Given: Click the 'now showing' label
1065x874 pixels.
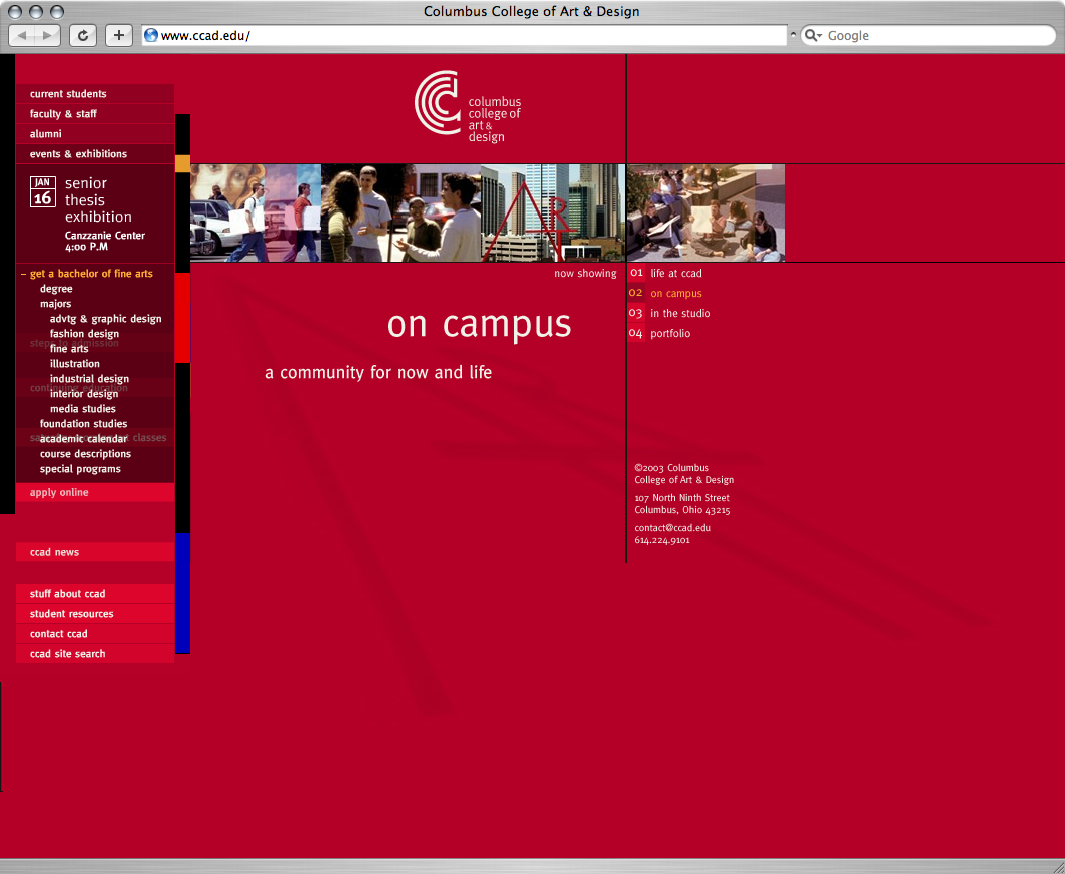Looking at the screenshot, I should (x=585, y=274).
